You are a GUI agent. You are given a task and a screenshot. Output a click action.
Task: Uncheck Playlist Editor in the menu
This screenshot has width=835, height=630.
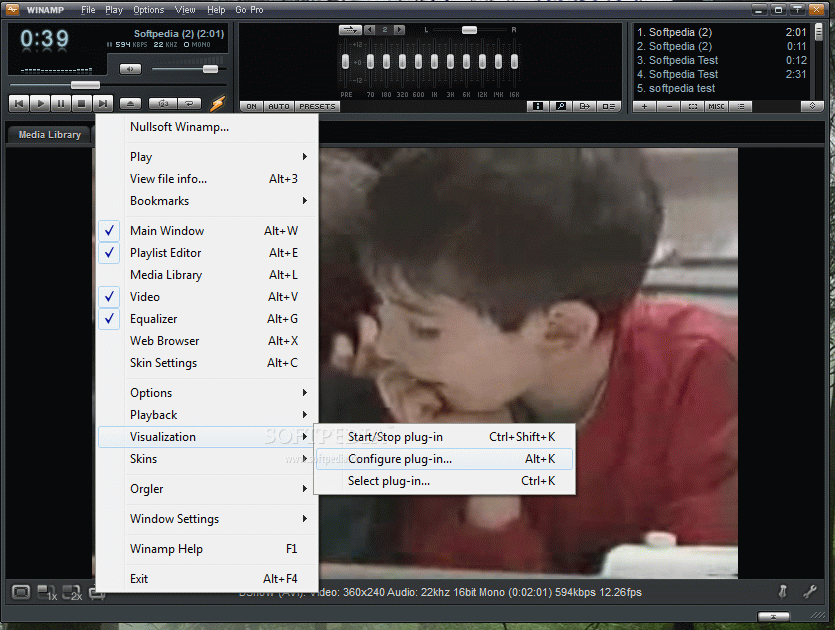pos(208,253)
